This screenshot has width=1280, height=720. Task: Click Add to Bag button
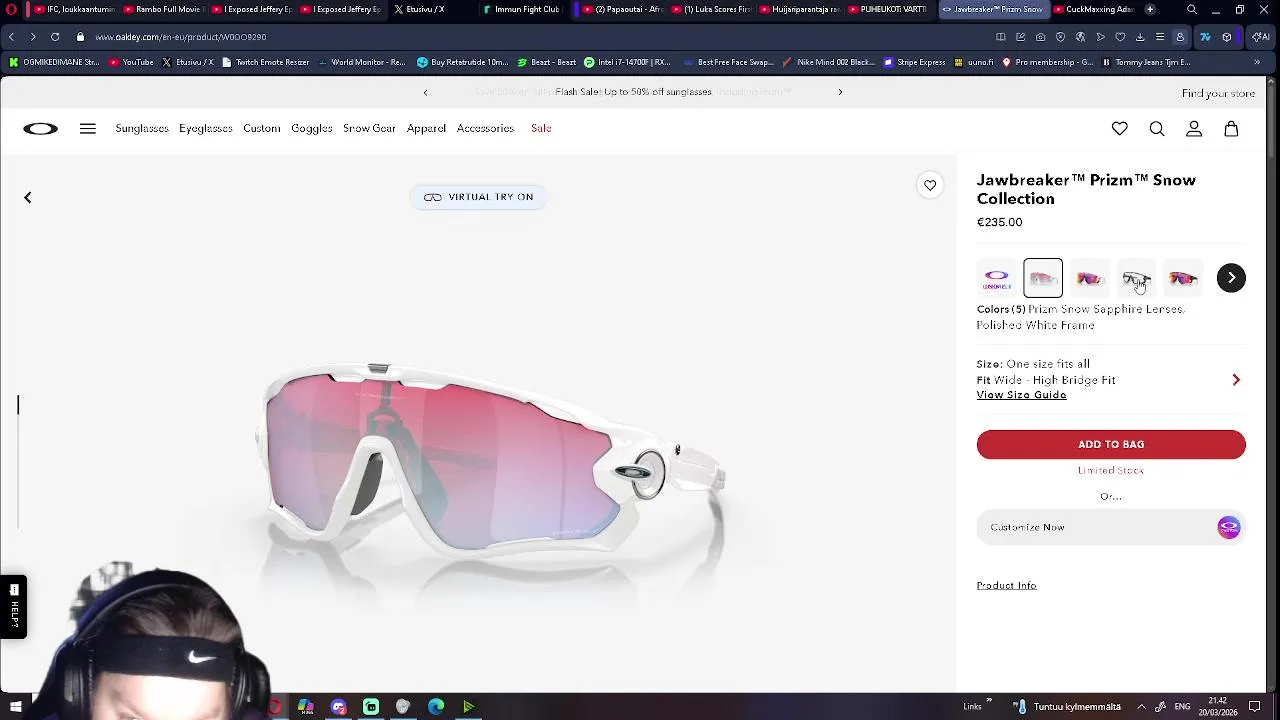pos(1111,444)
